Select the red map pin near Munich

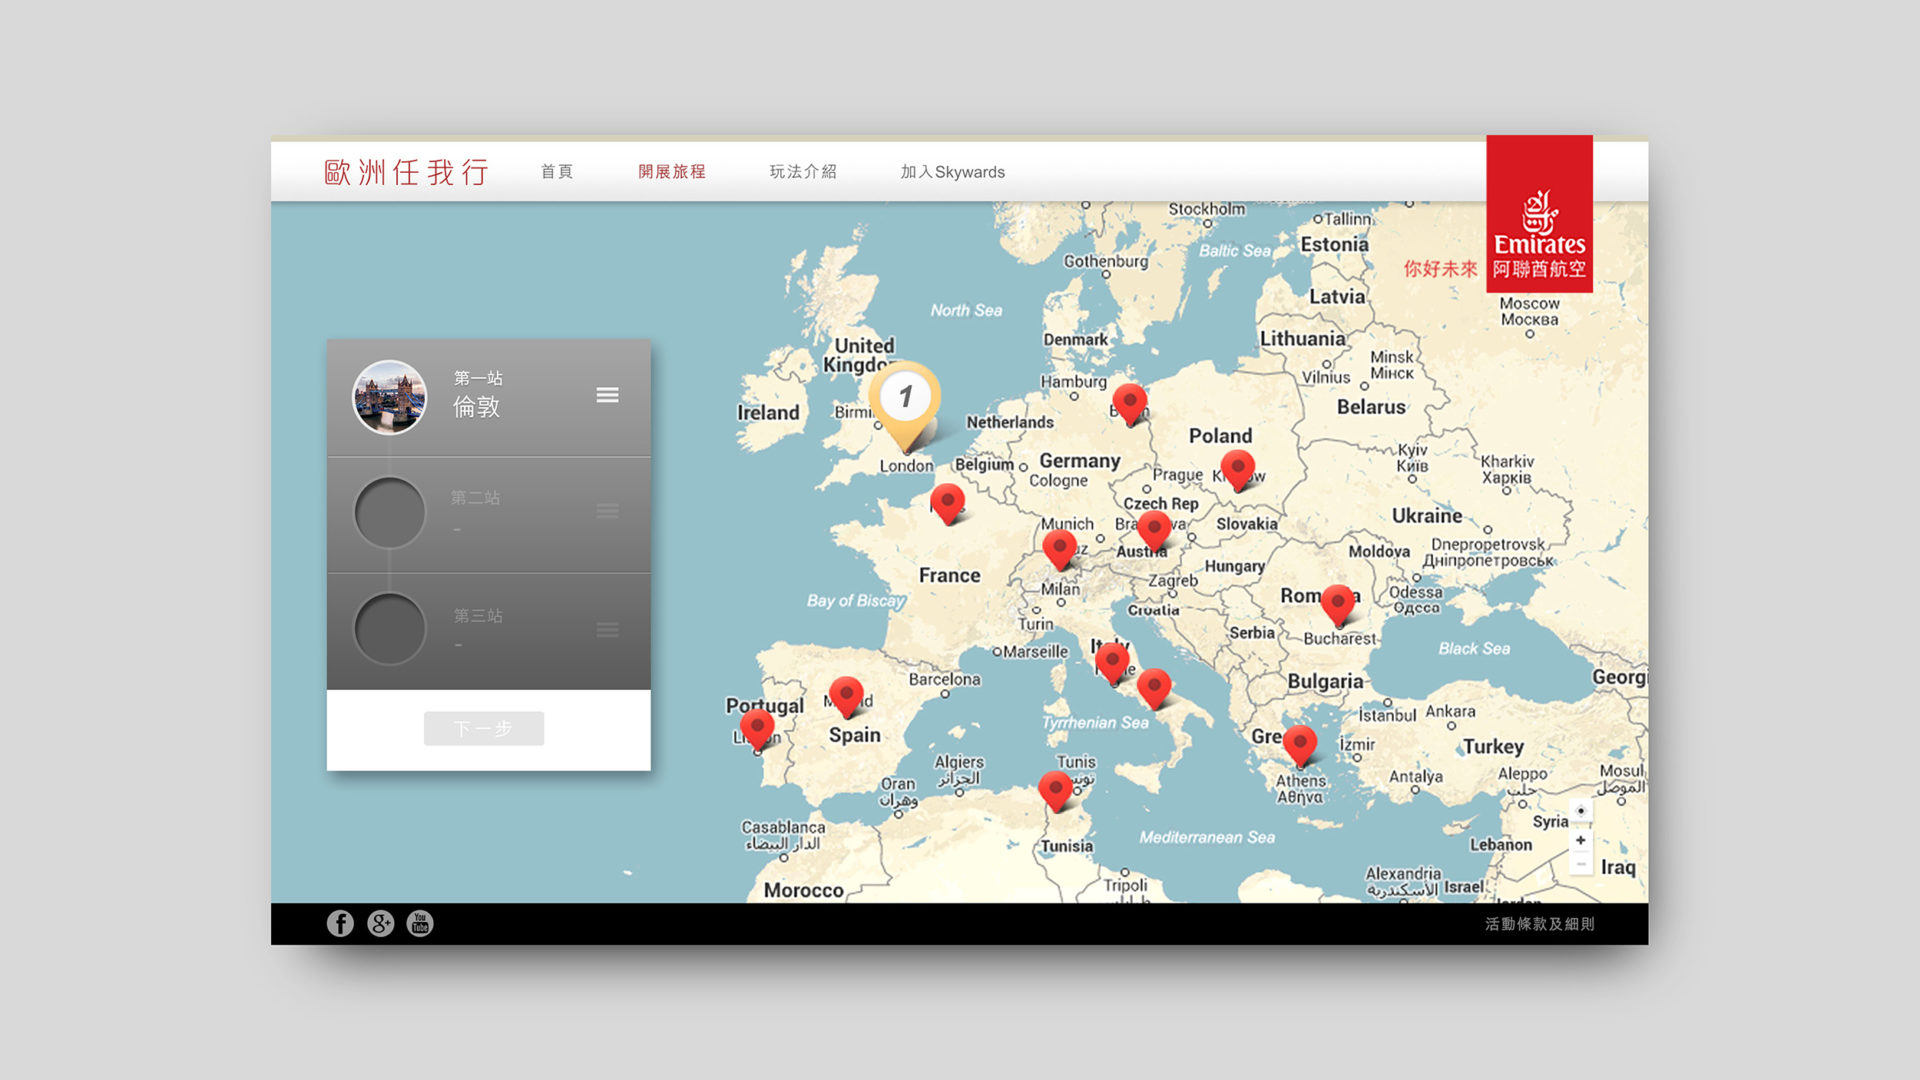click(1060, 550)
